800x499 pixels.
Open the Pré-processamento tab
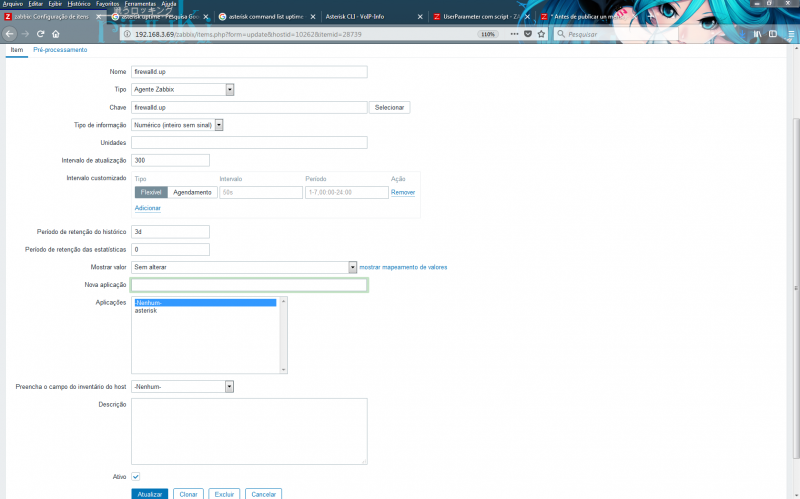click(x=60, y=50)
